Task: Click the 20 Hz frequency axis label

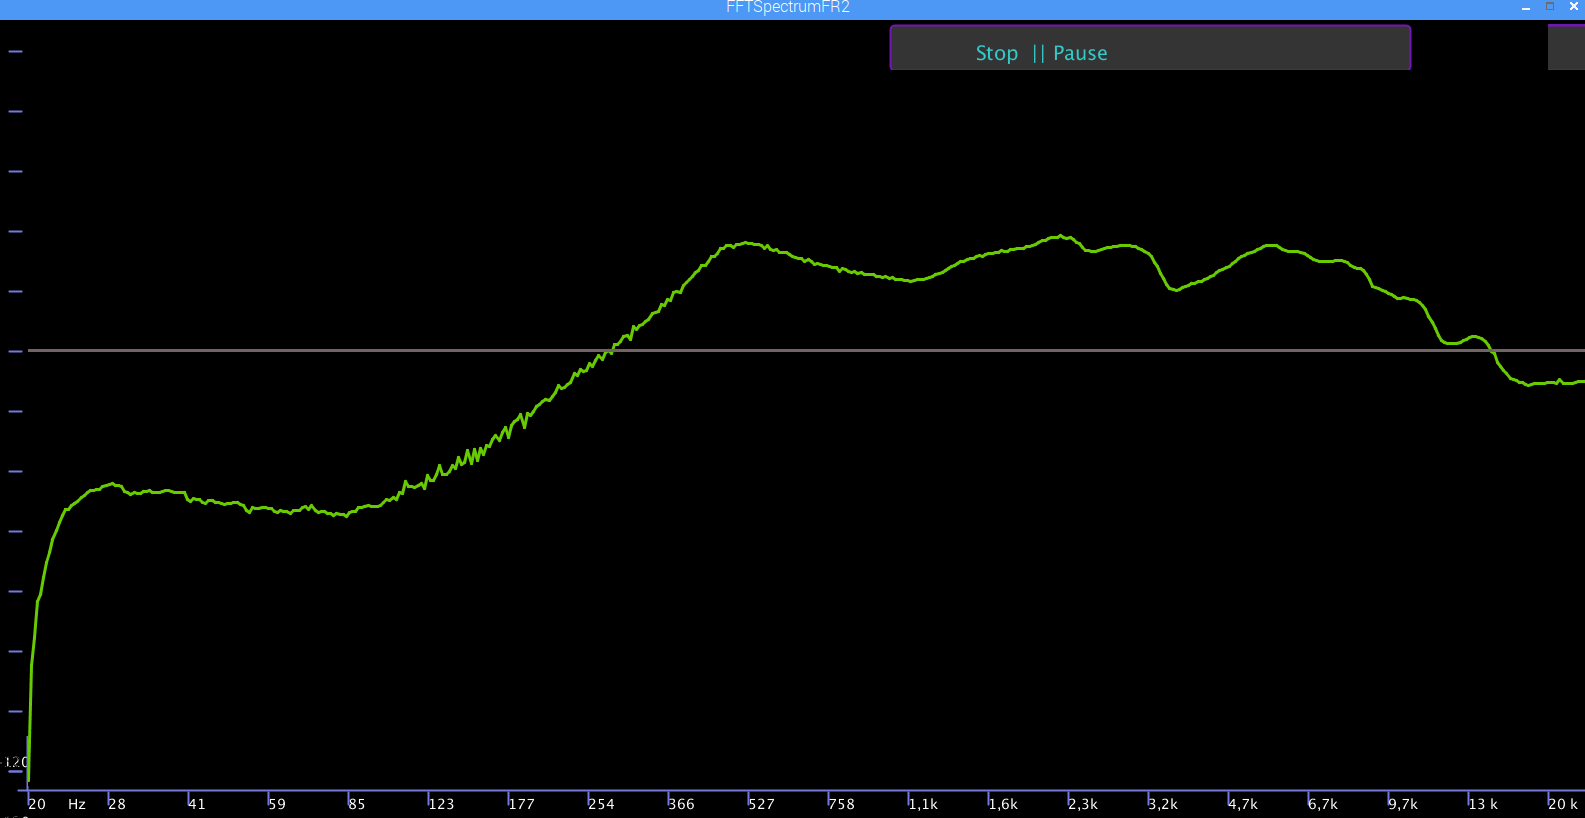Action: coord(37,804)
